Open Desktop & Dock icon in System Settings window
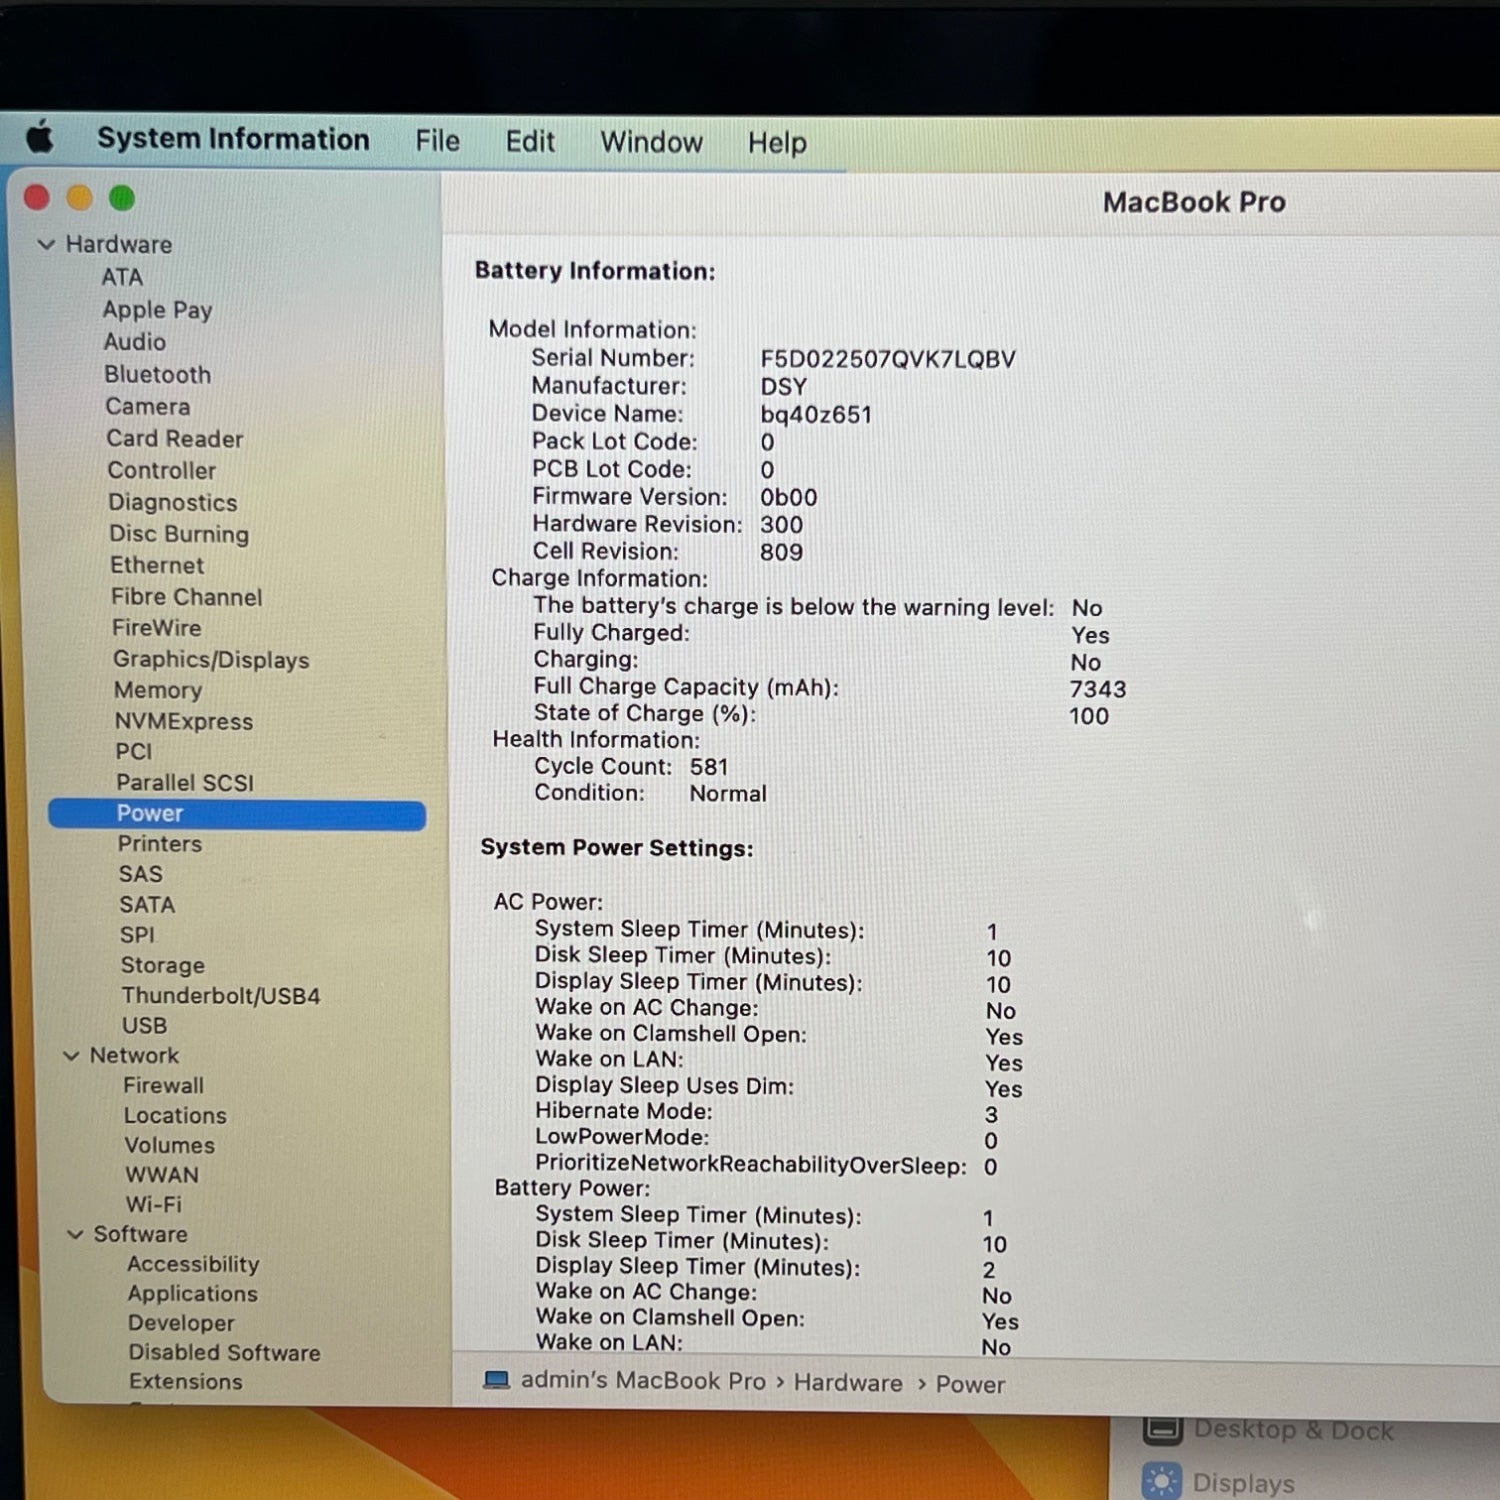1500x1500 pixels. click(x=1163, y=1430)
